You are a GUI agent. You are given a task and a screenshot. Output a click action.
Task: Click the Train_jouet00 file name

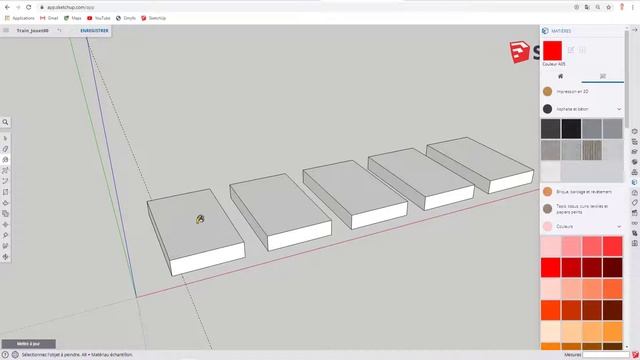(33, 31)
